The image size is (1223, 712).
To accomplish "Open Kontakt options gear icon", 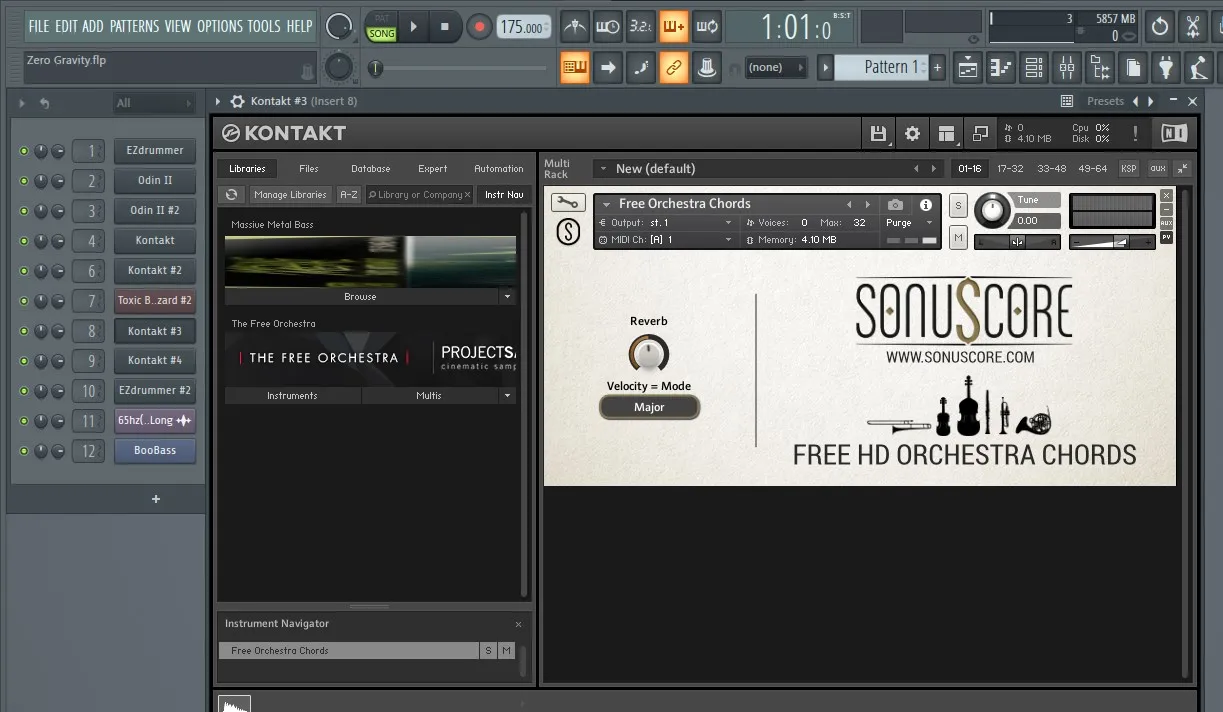I will [x=912, y=133].
